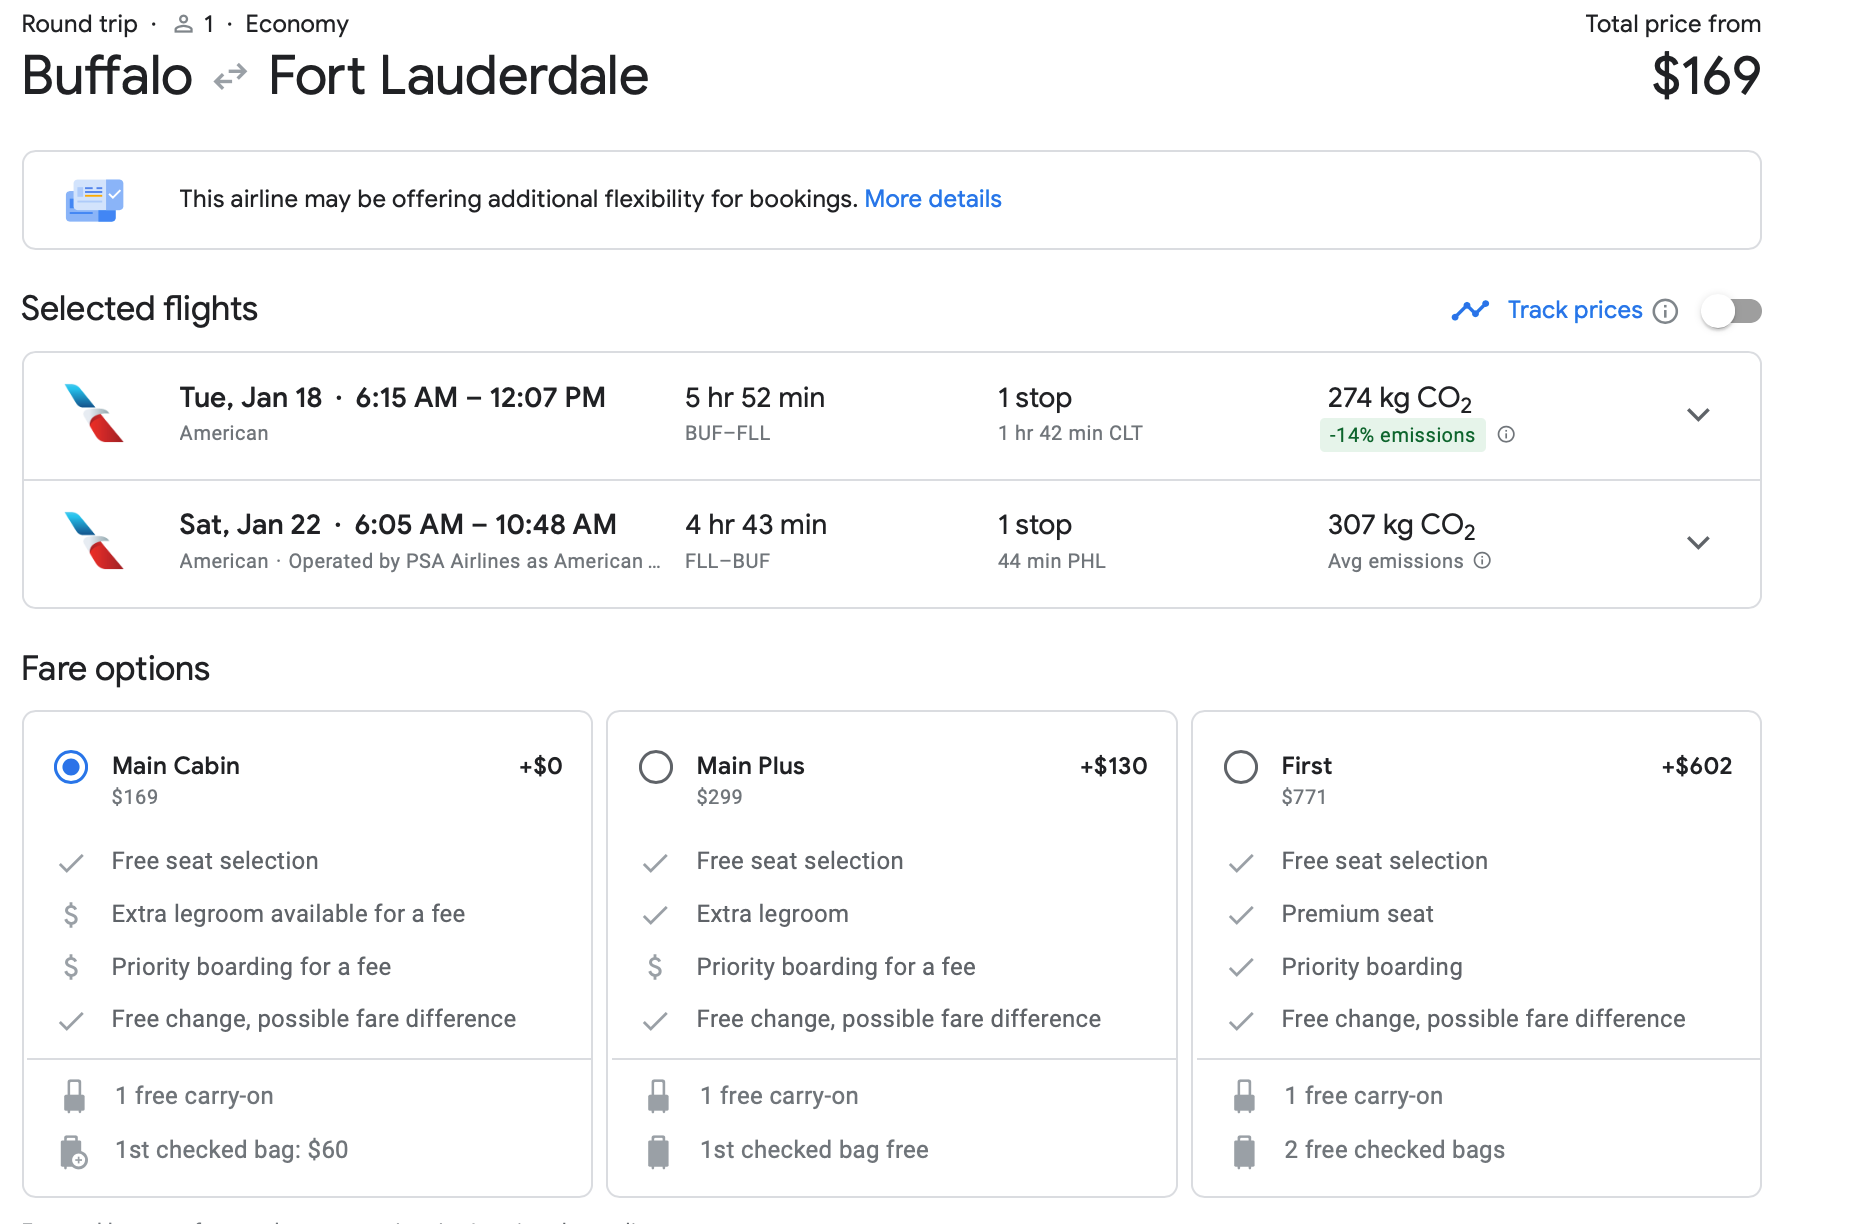The width and height of the screenshot is (1864, 1224).
Task: Click the booking flexibility notice icon
Action: click(x=94, y=200)
